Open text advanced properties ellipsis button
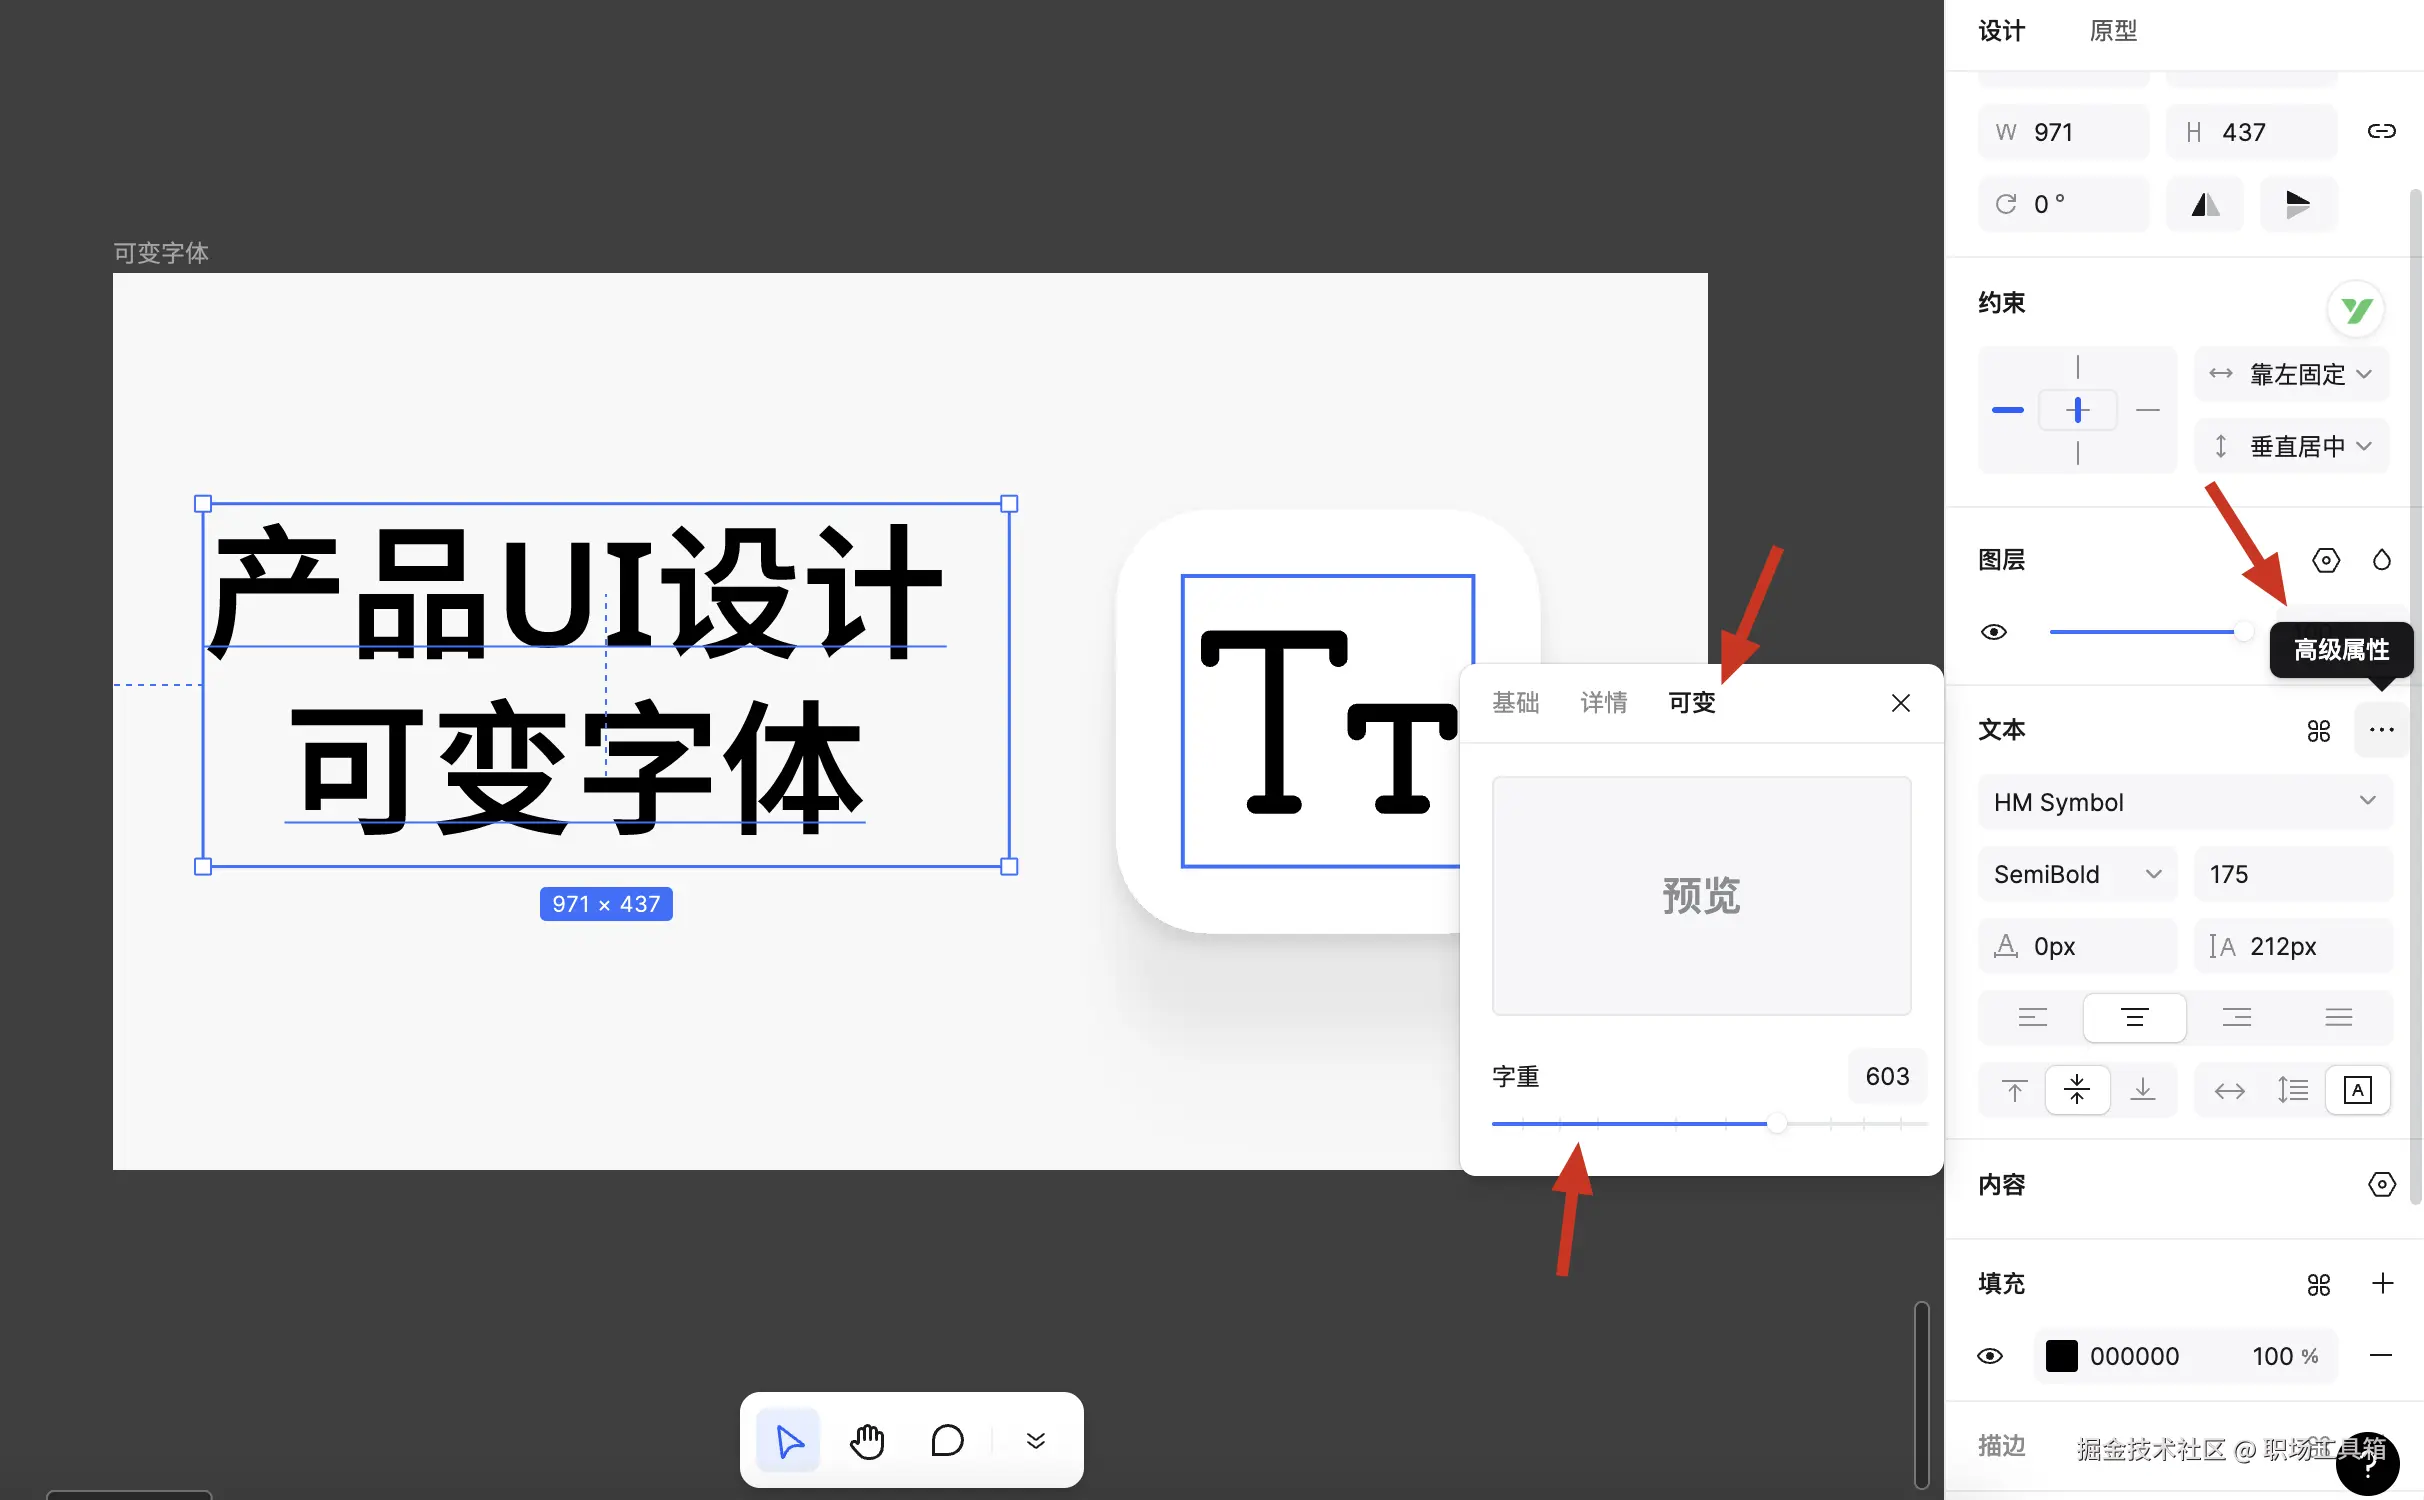The width and height of the screenshot is (2424, 1500). pyautogui.click(x=2381, y=730)
